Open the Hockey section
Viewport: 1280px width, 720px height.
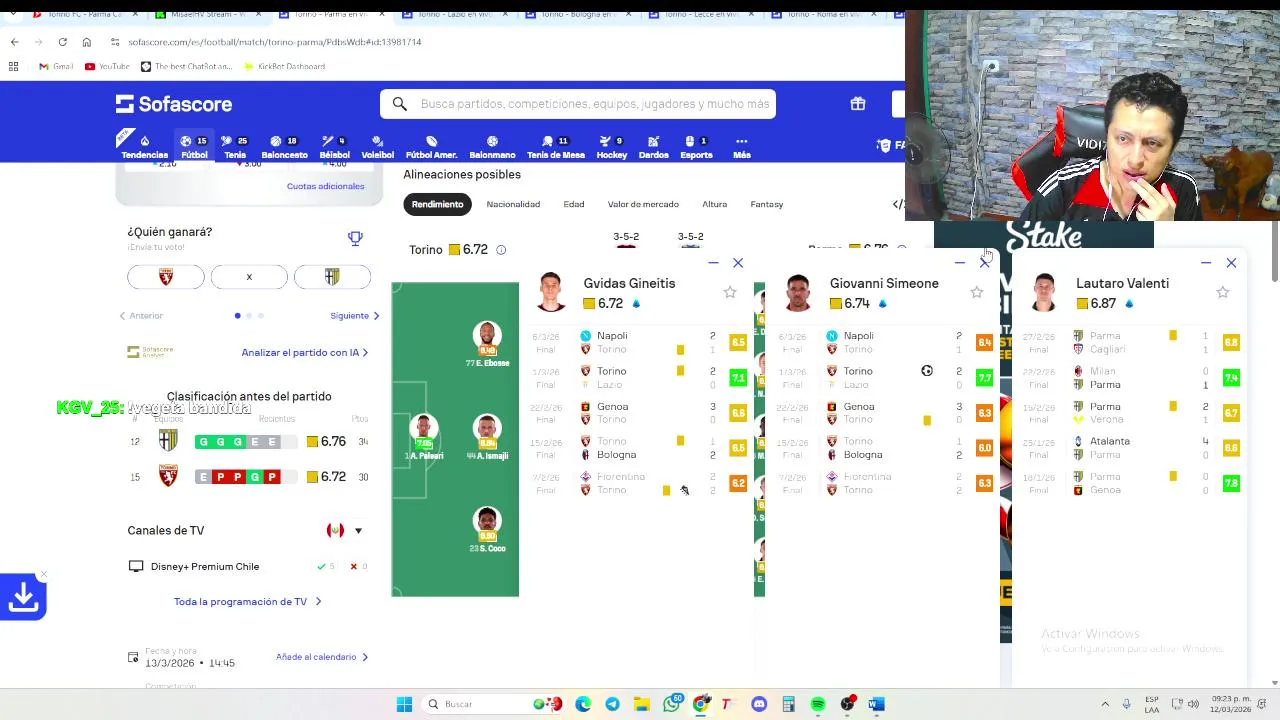[611, 147]
